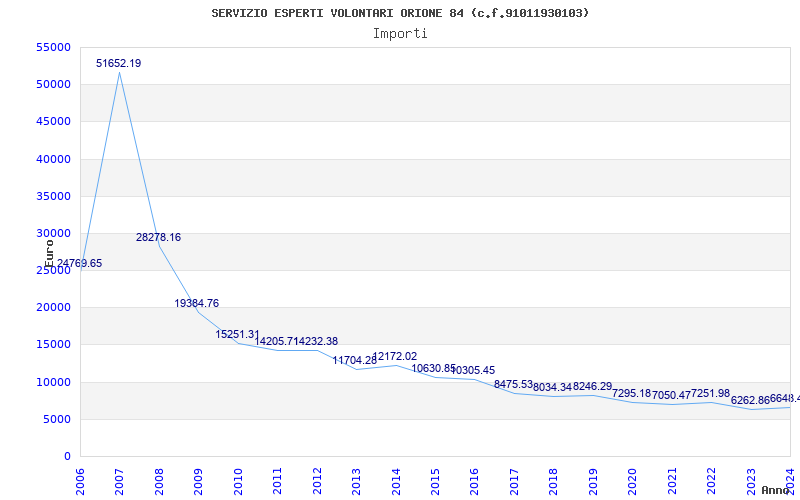Click the 0 y-axis tick label
Screen dimensions: 800x500
(x=67, y=457)
